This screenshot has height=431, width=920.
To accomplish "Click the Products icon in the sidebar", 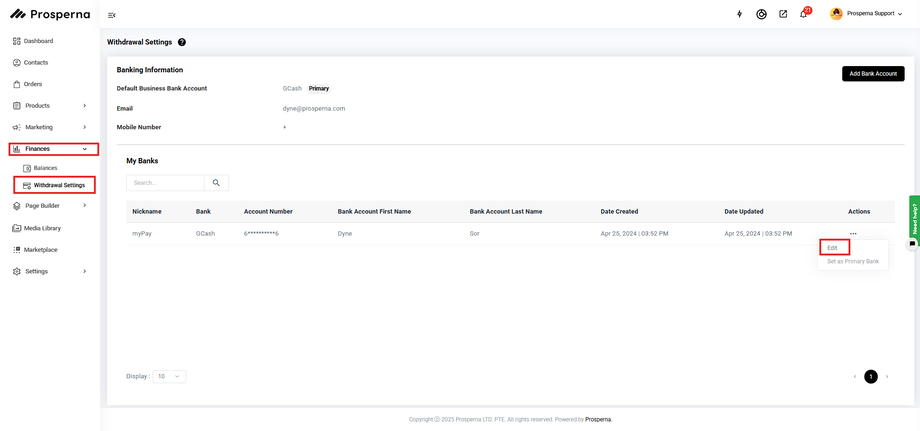I will (16, 106).
